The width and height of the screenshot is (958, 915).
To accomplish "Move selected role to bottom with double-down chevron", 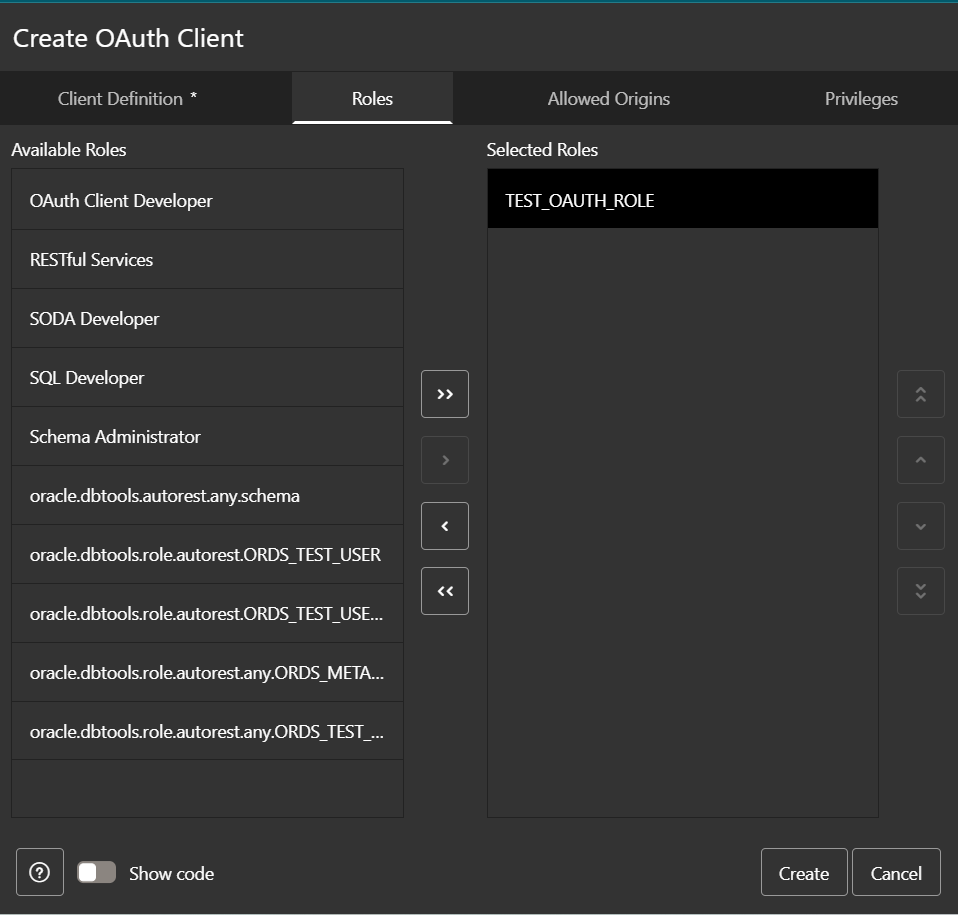I will 920,591.
